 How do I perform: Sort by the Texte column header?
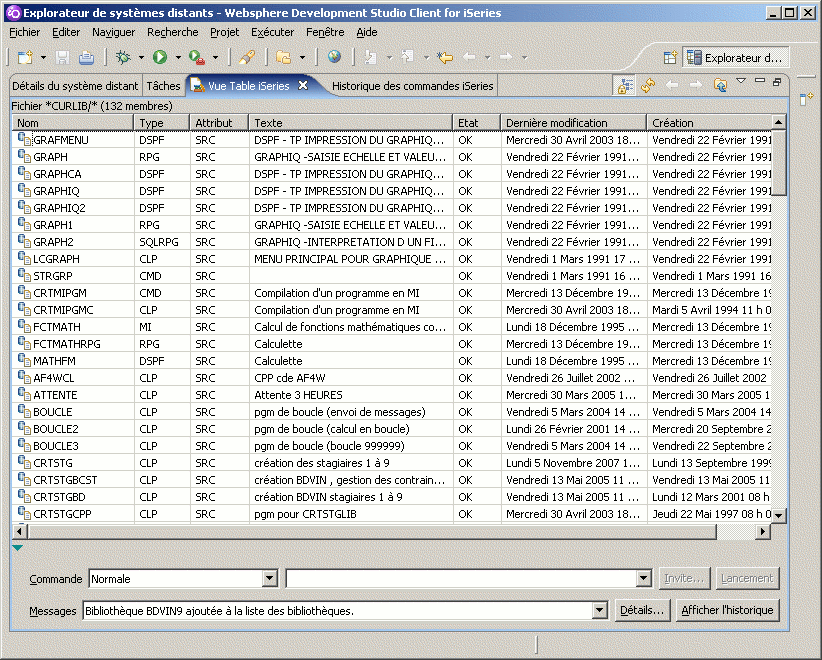tap(351, 123)
